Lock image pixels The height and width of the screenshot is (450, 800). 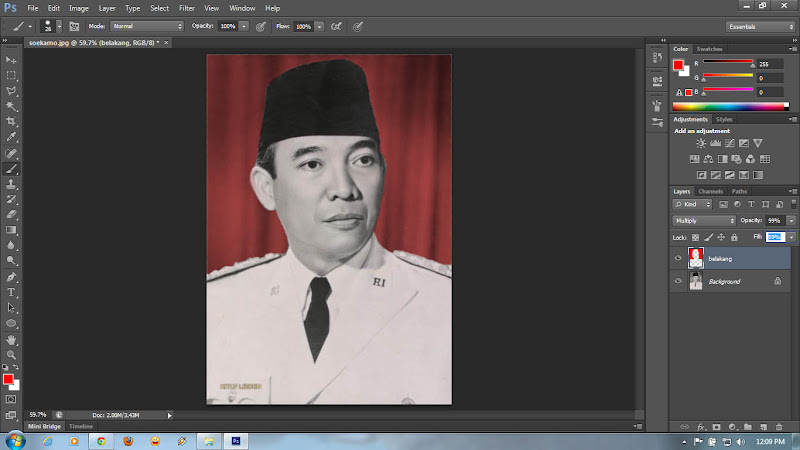(x=709, y=237)
